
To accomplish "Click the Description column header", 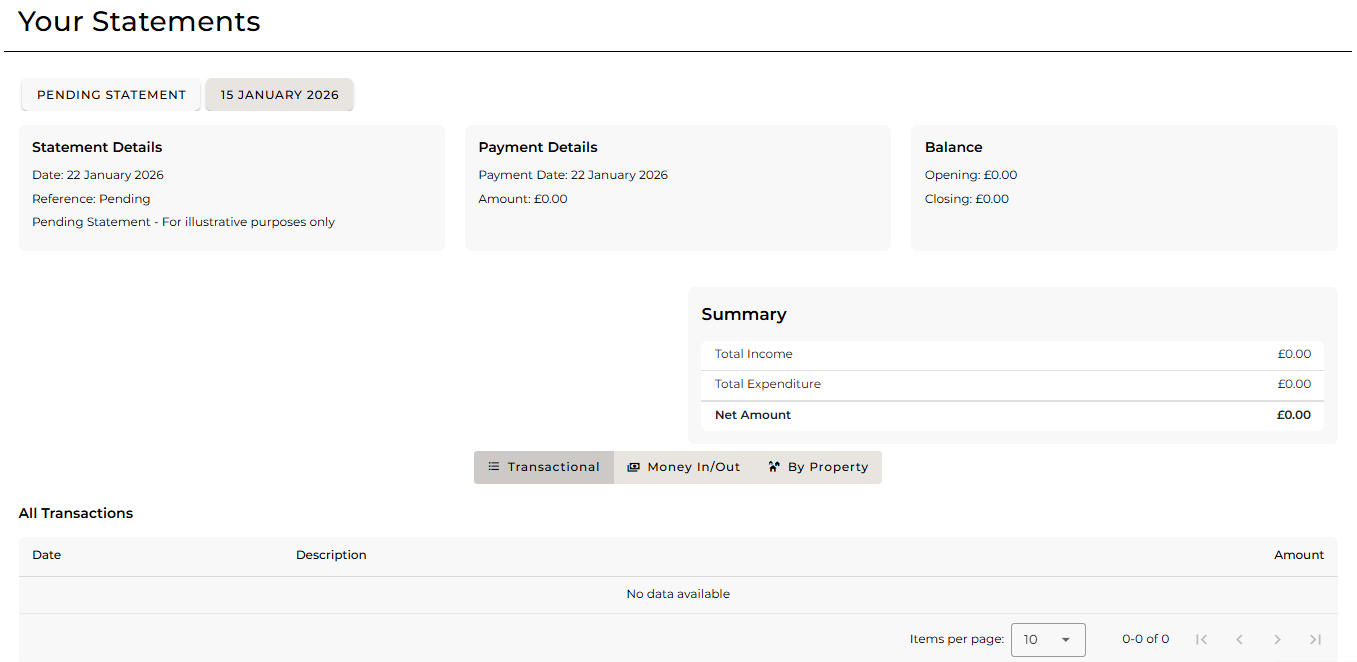I will tap(331, 555).
